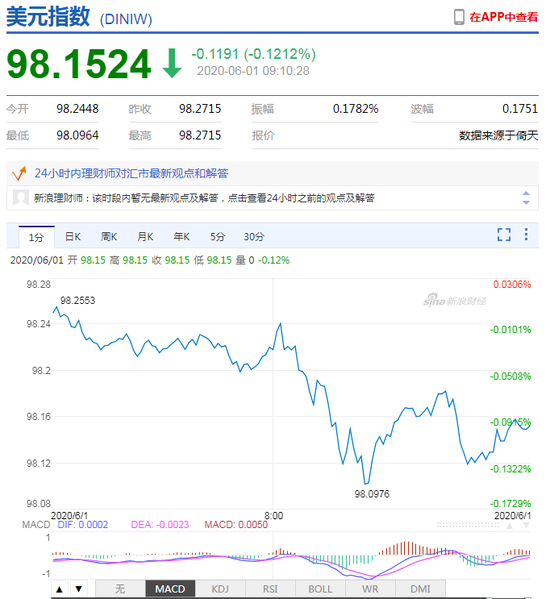Image resolution: width=550 pixels, height=599 pixels.
Task: Step up the advisor message spinner arrow
Action: 526,193
